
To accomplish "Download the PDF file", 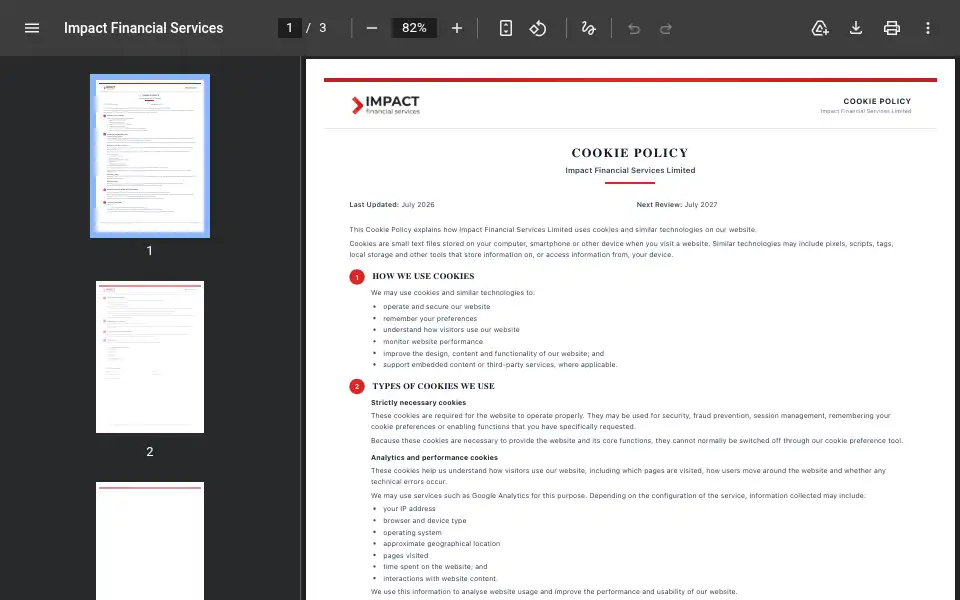I will coord(856,28).
